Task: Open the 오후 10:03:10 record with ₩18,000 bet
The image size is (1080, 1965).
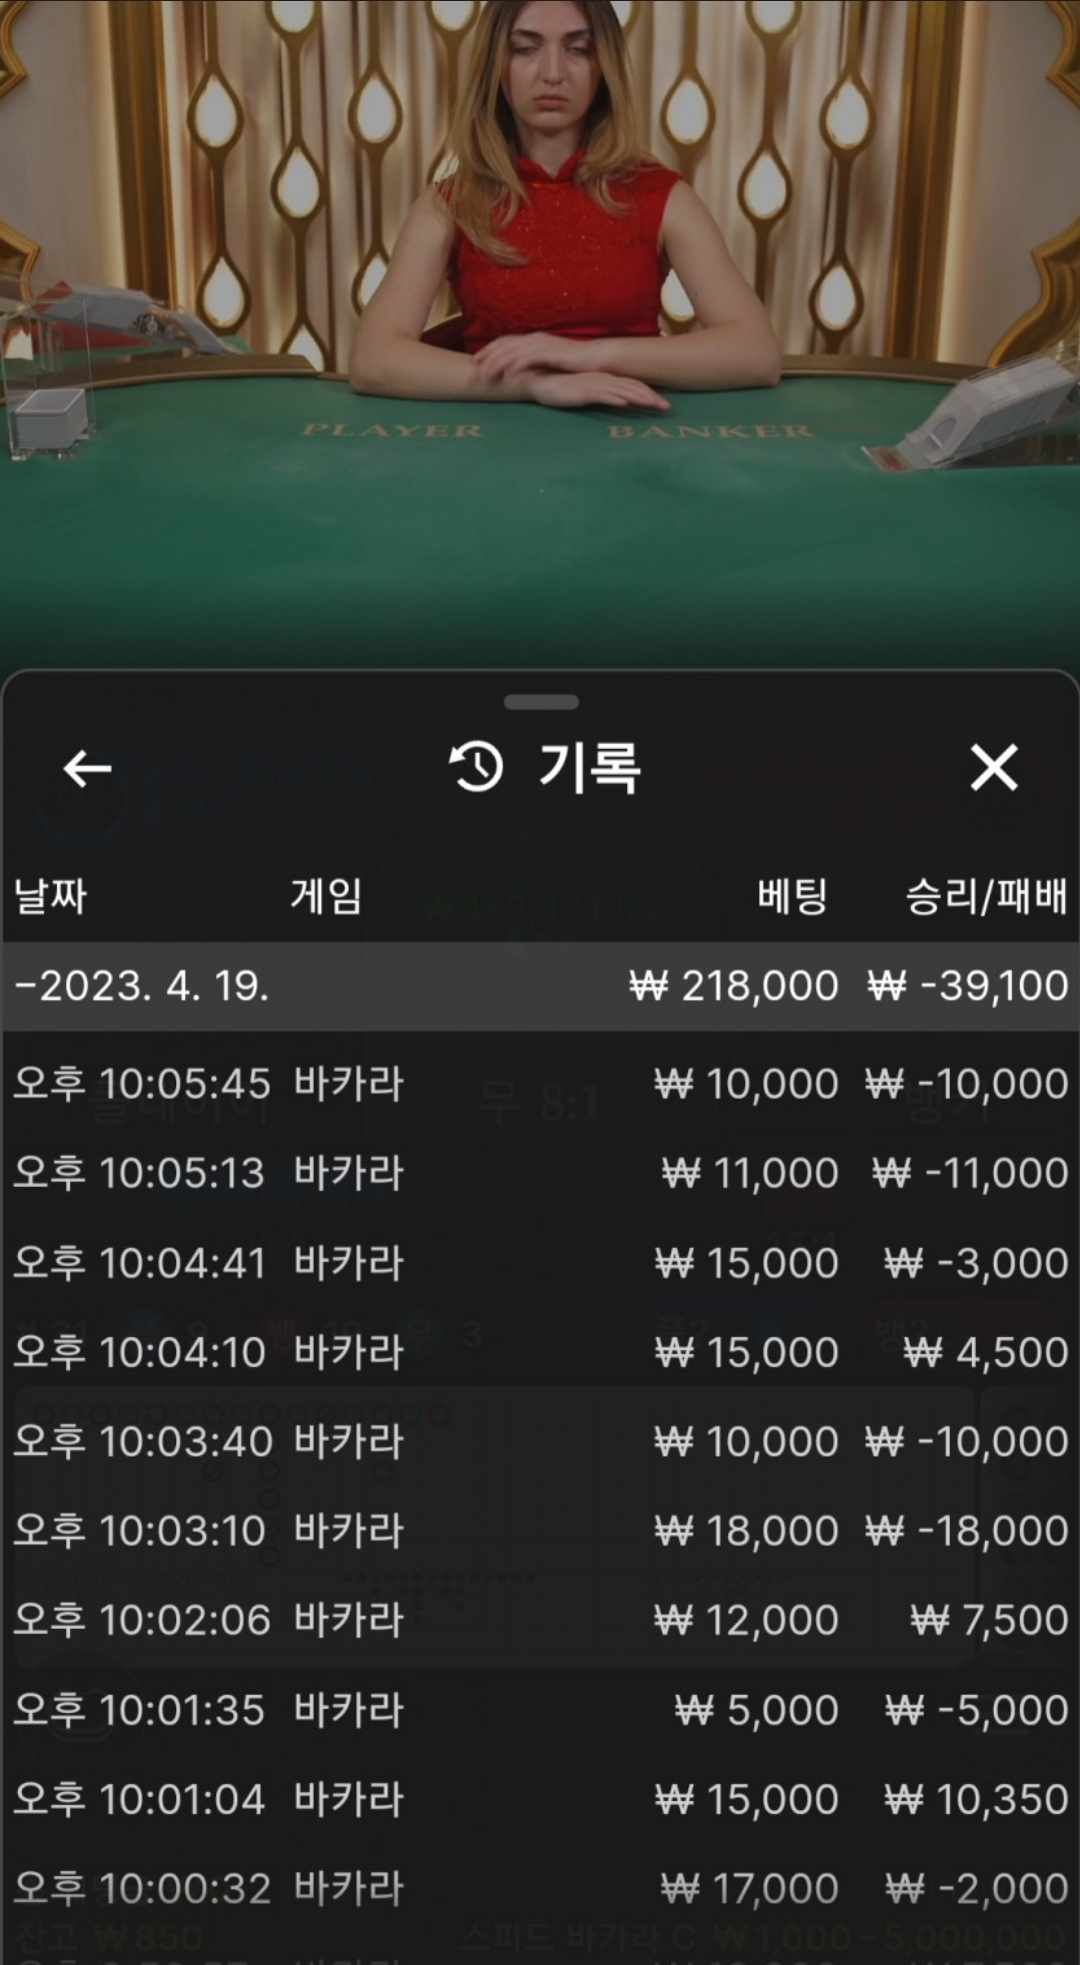Action: click(x=540, y=1531)
